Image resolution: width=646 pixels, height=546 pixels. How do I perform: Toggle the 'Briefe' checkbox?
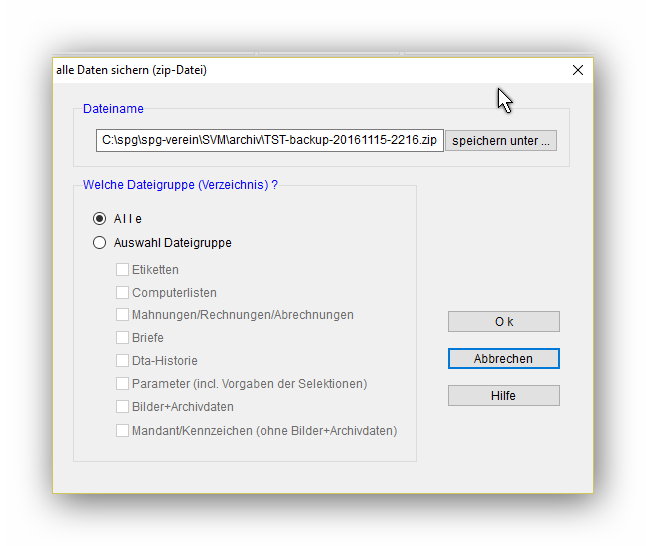coord(122,338)
